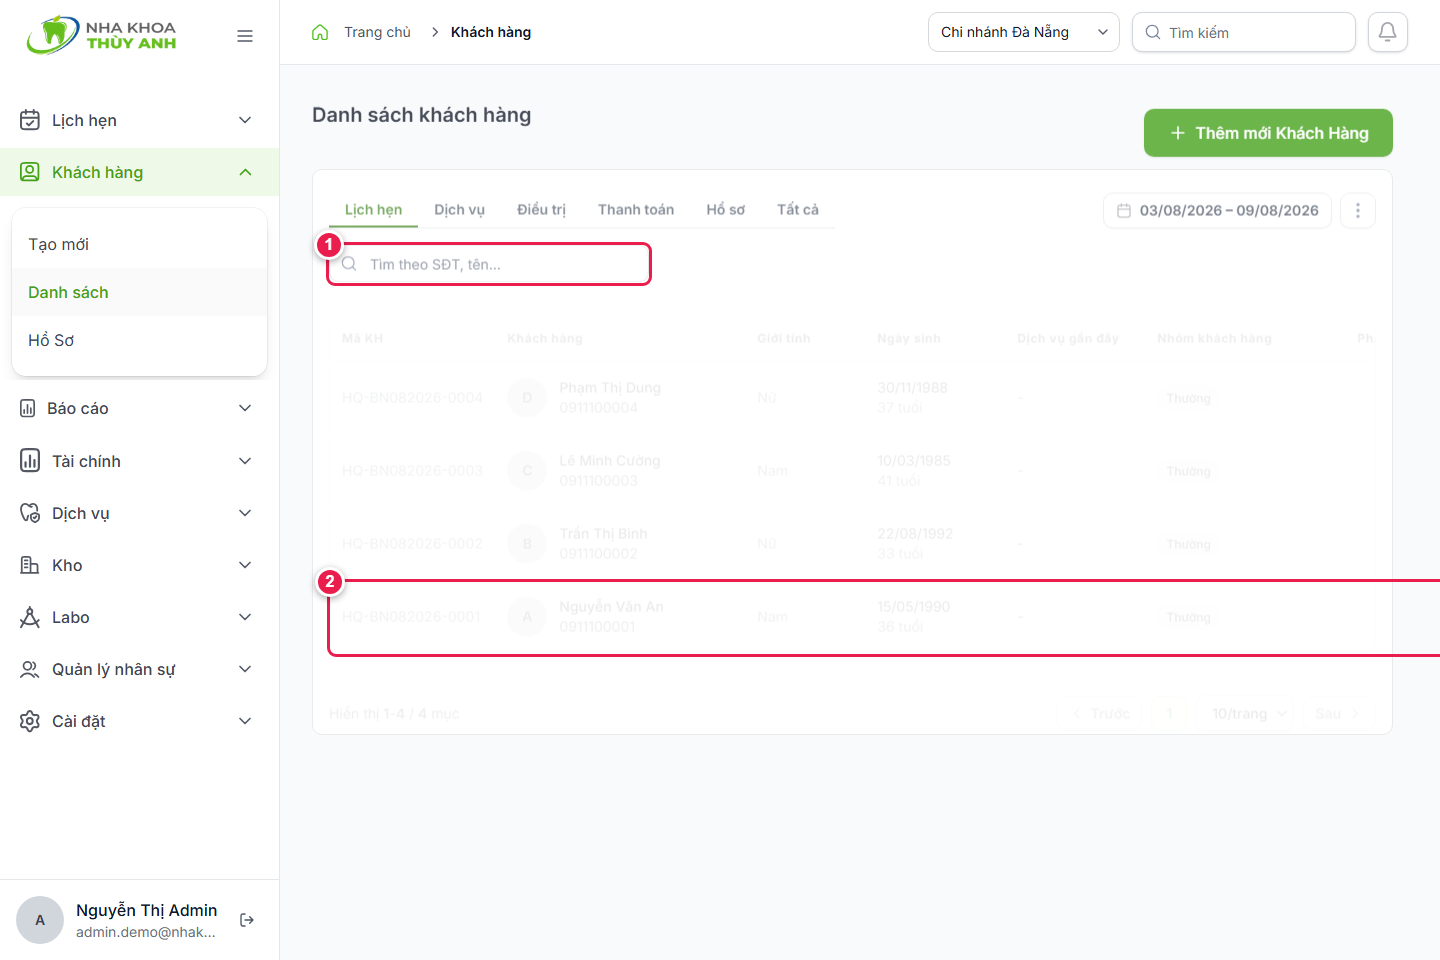
Task: Click the Quản lý nhân sự icon
Action: click(30, 669)
